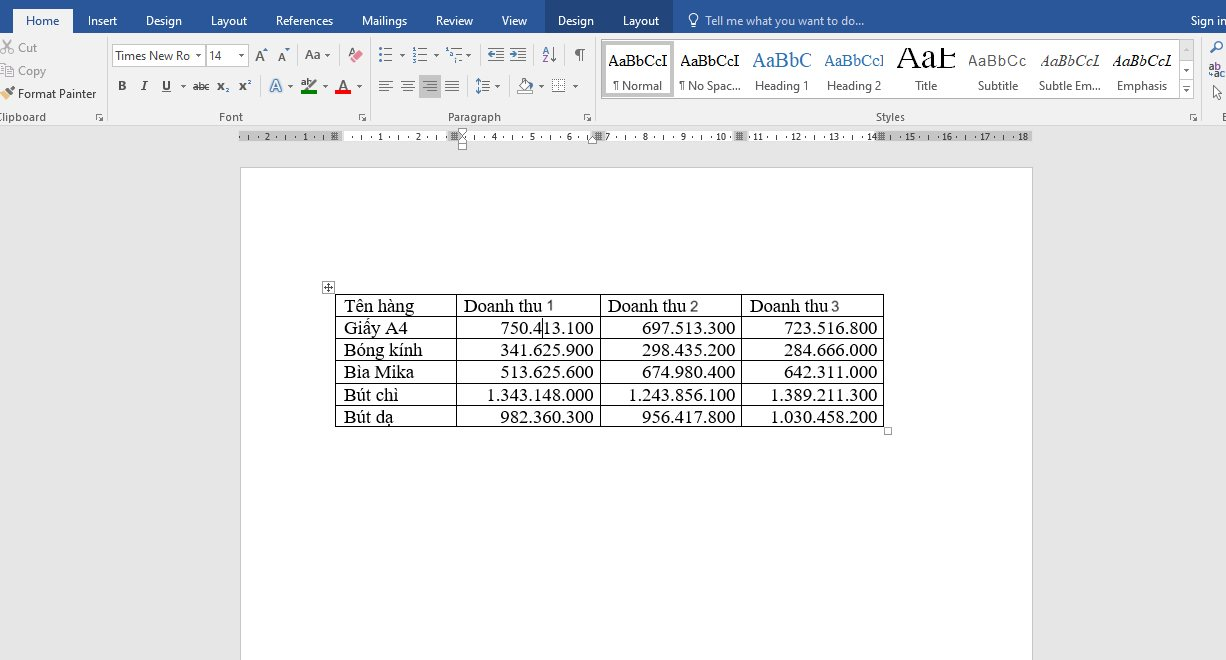Apply Heading 1 style
Viewport: 1226px width, 660px height.
point(782,69)
